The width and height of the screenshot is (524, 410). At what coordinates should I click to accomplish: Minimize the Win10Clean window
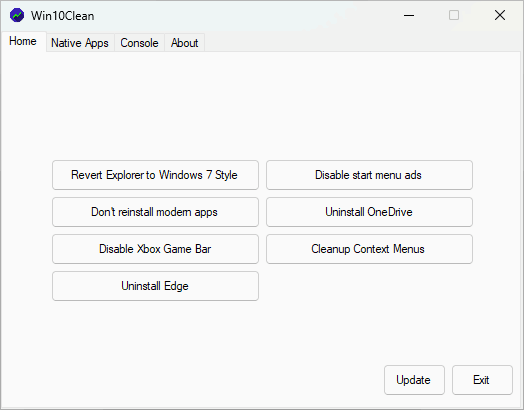(x=409, y=15)
